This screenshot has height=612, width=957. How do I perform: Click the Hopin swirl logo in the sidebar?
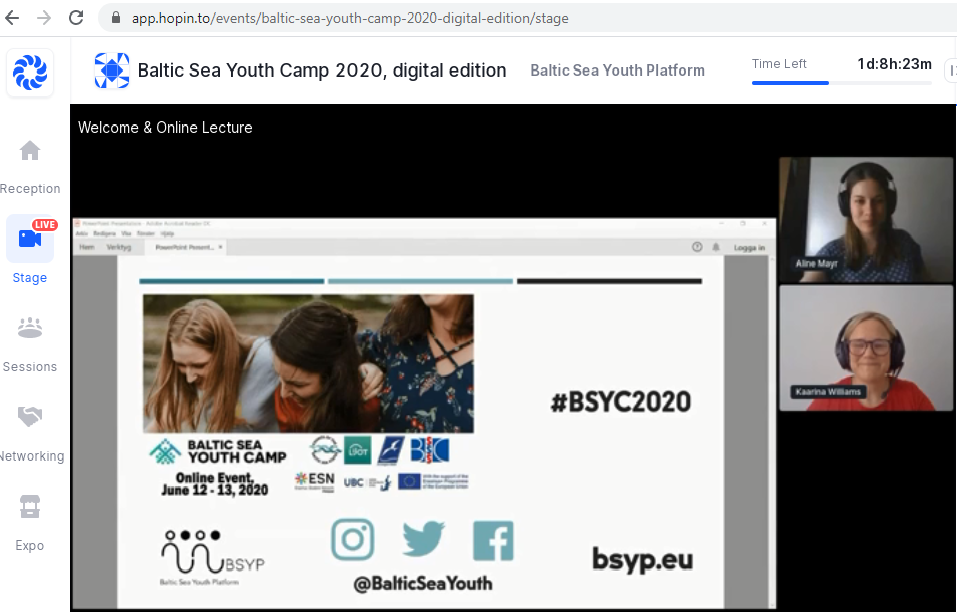coord(30,73)
